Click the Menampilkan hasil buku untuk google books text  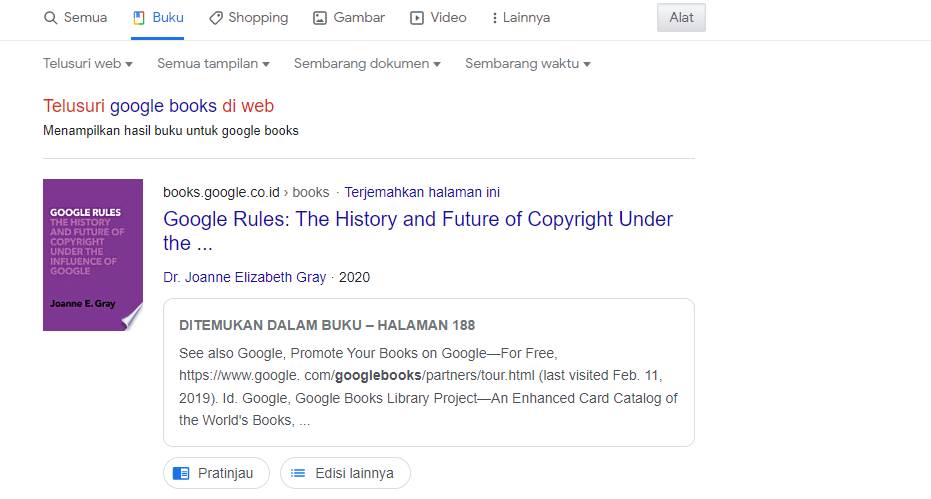(170, 131)
